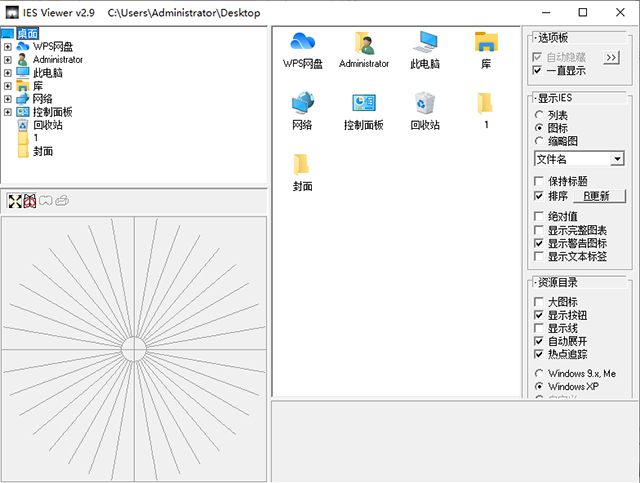Viewport: 640px width, 483px height.
Task: Expand the 控制面板 tree node
Action: point(8,112)
